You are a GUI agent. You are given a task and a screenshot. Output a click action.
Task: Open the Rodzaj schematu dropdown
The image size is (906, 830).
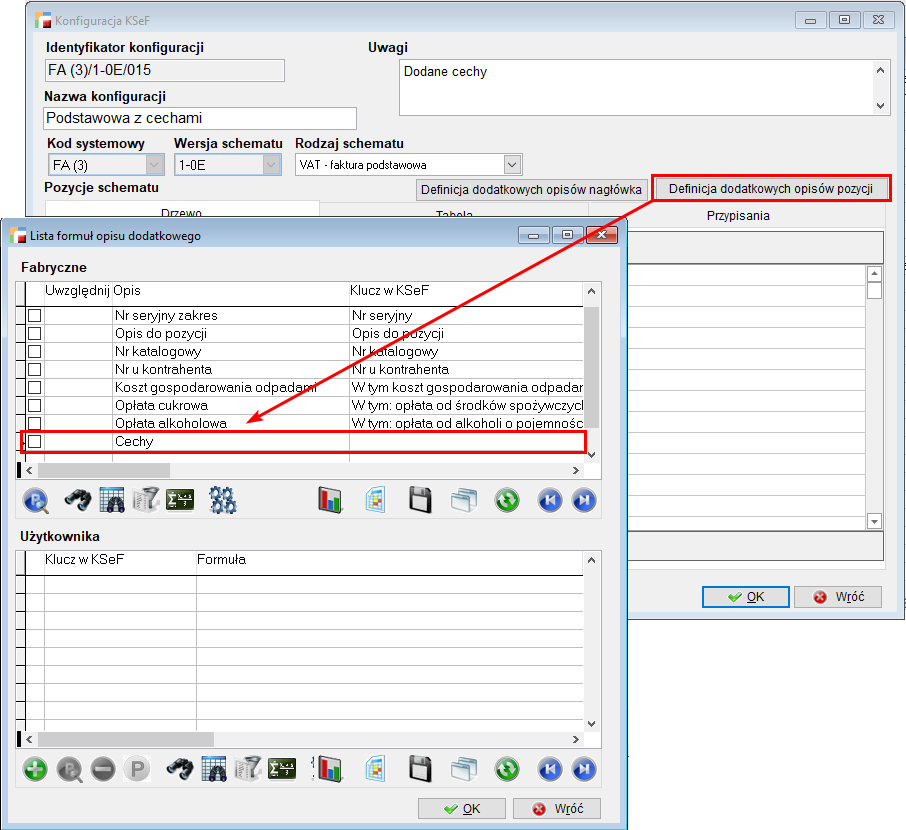click(x=512, y=164)
